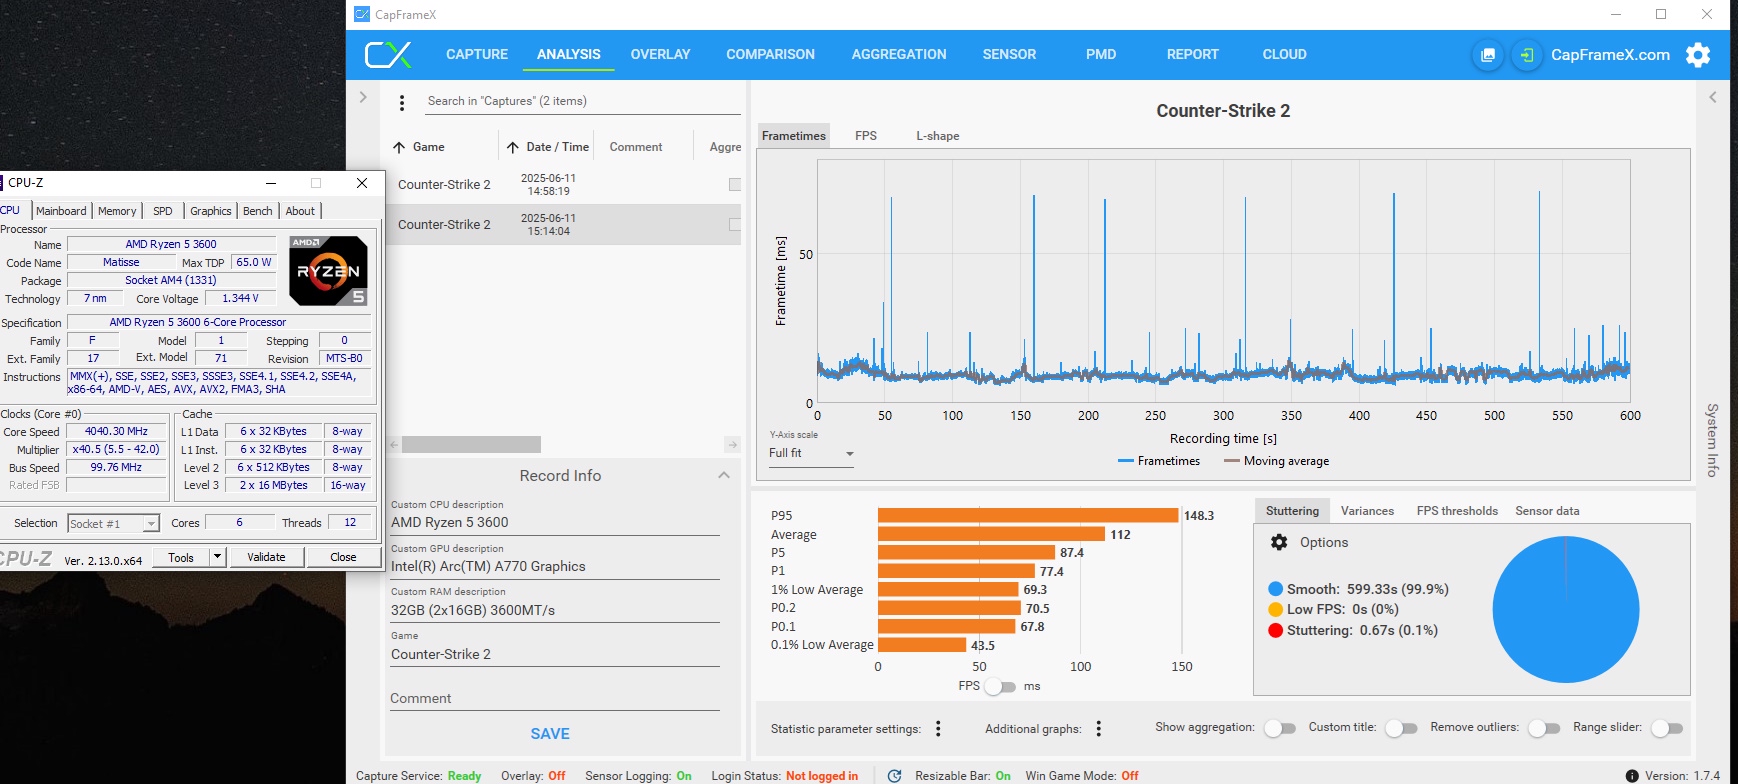Open the AGGREGATION tab

click(x=899, y=55)
